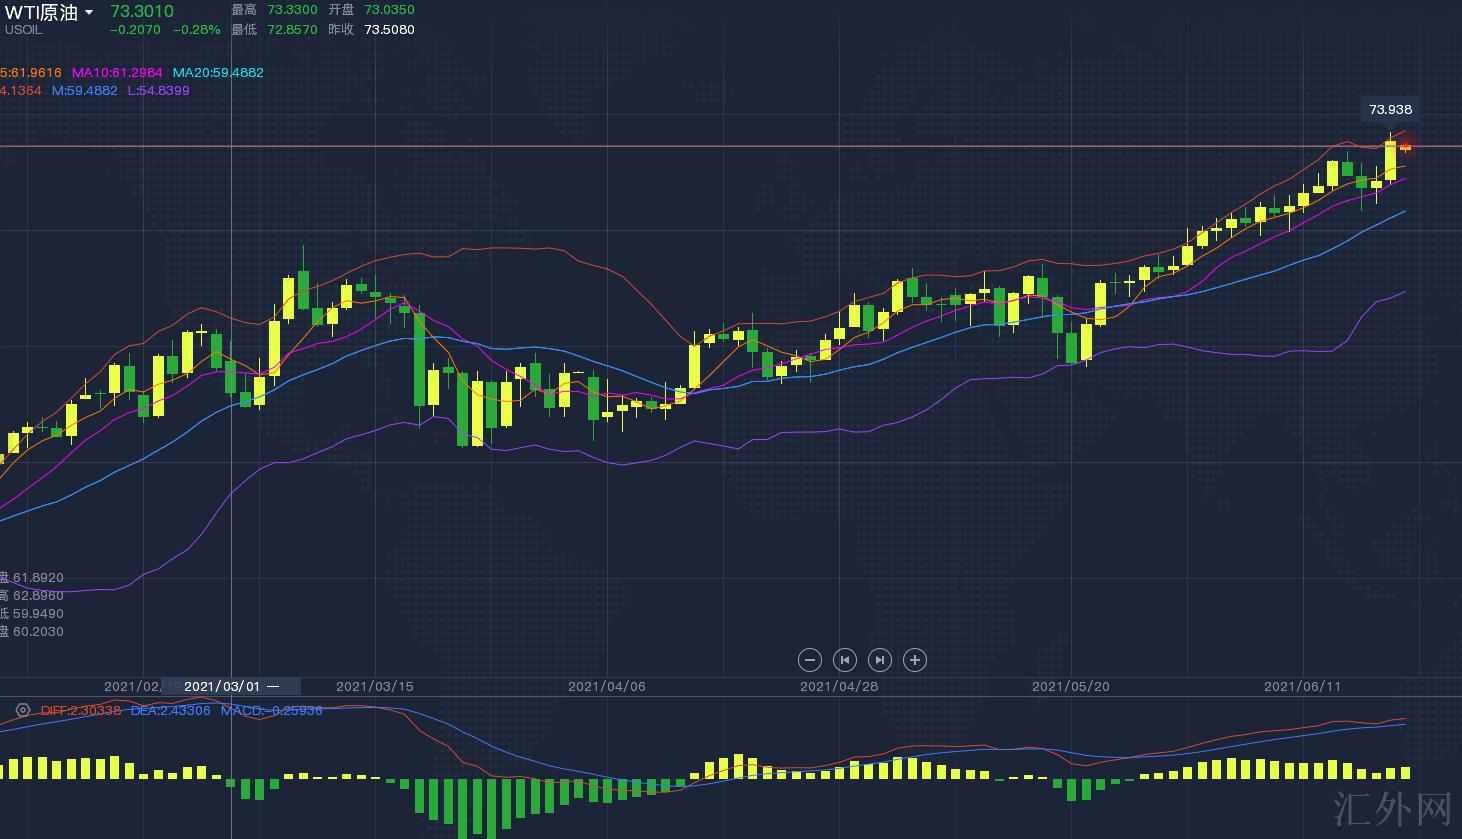Click the 73.938 price tag
This screenshot has width=1462, height=839.
click(1390, 110)
